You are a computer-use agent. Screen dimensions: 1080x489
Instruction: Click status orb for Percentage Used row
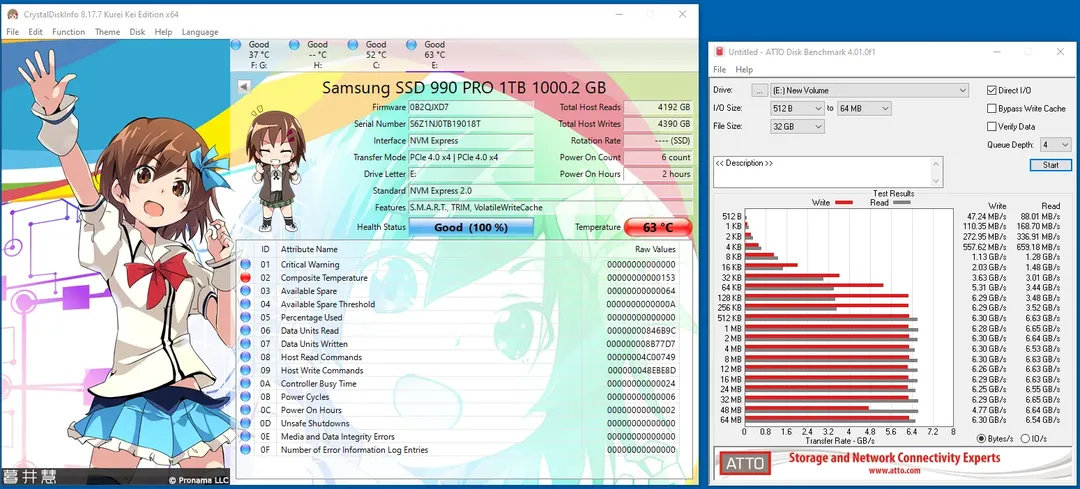[x=246, y=318]
